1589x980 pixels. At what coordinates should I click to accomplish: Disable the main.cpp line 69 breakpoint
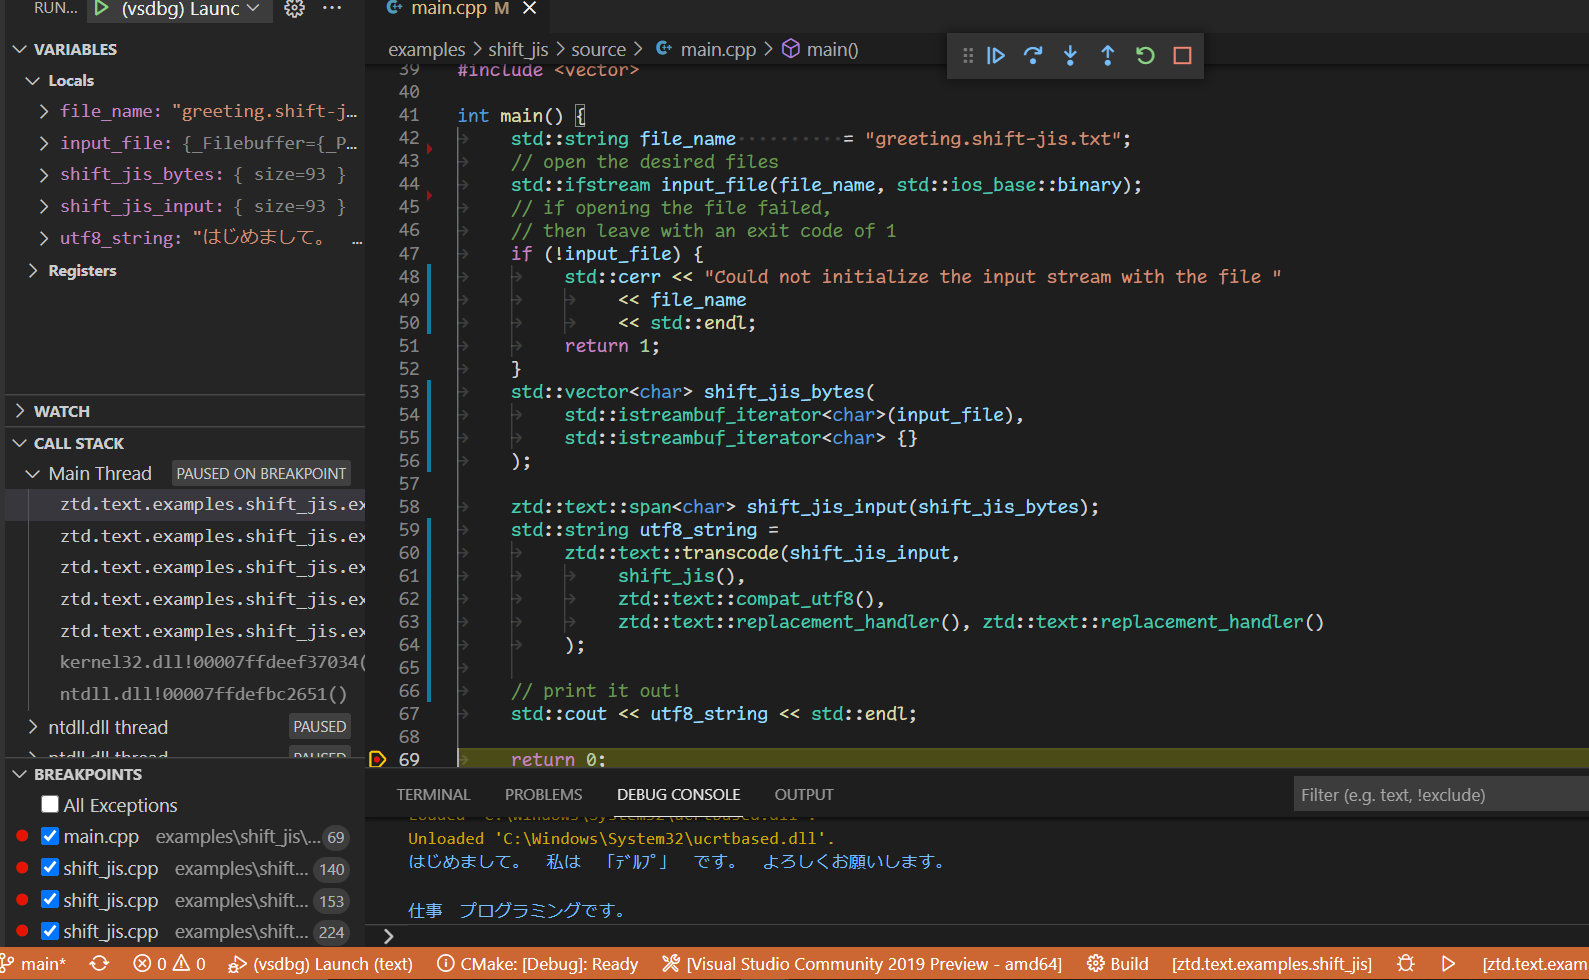coord(50,836)
